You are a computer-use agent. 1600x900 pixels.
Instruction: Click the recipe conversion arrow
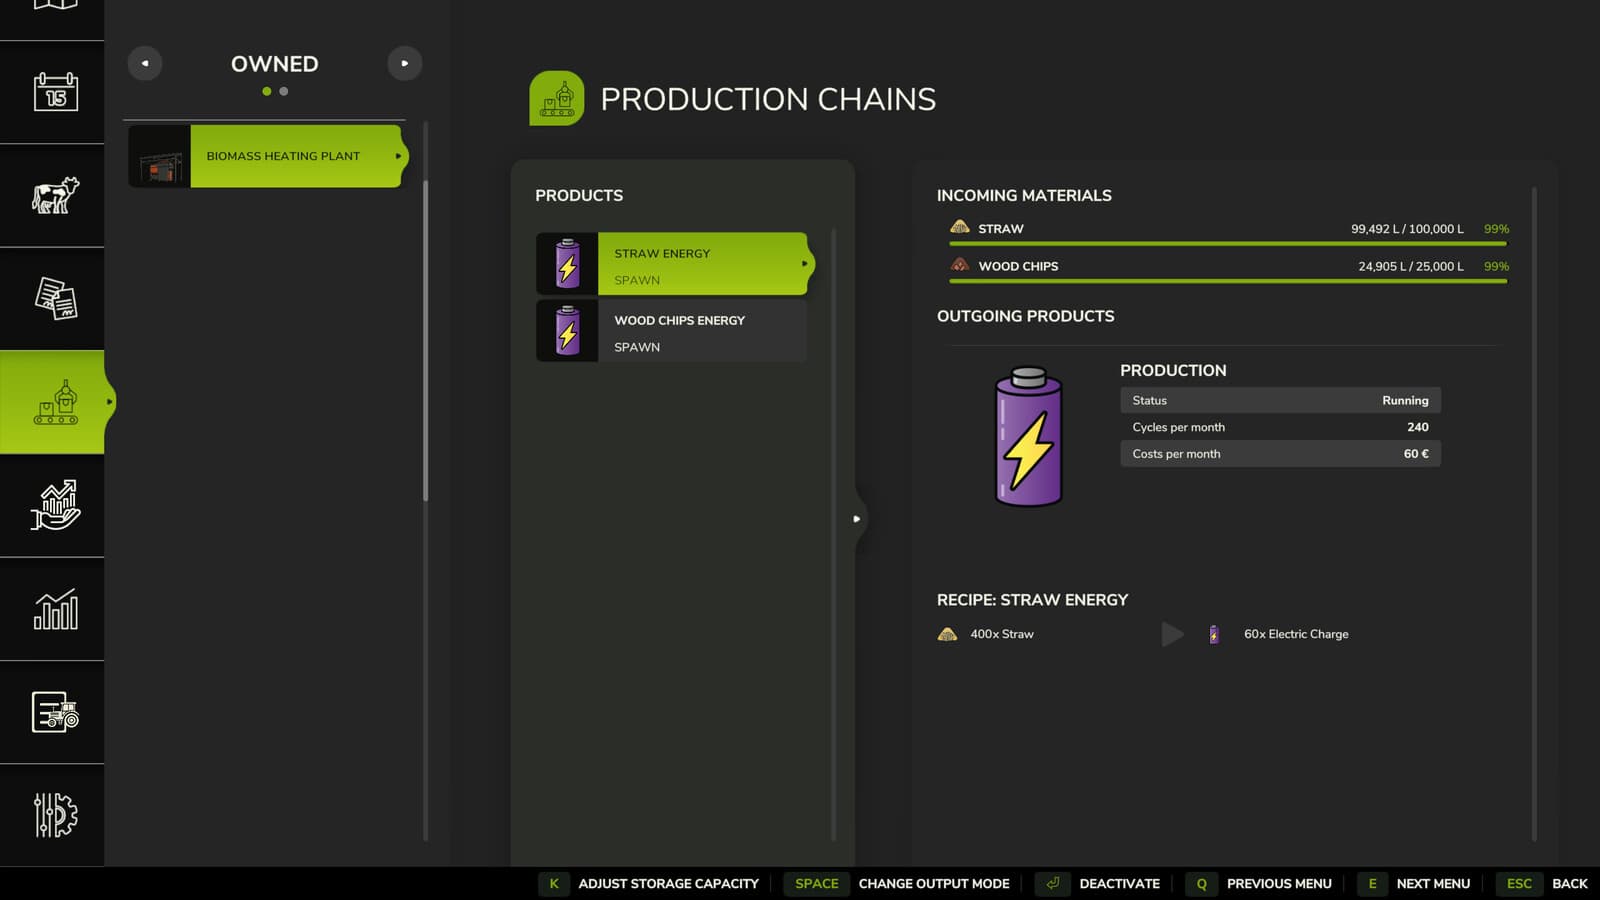click(1172, 634)
